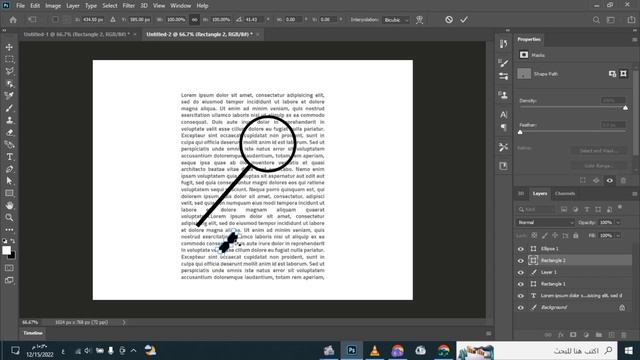Click the Select and Mask button

coord(598,151)
